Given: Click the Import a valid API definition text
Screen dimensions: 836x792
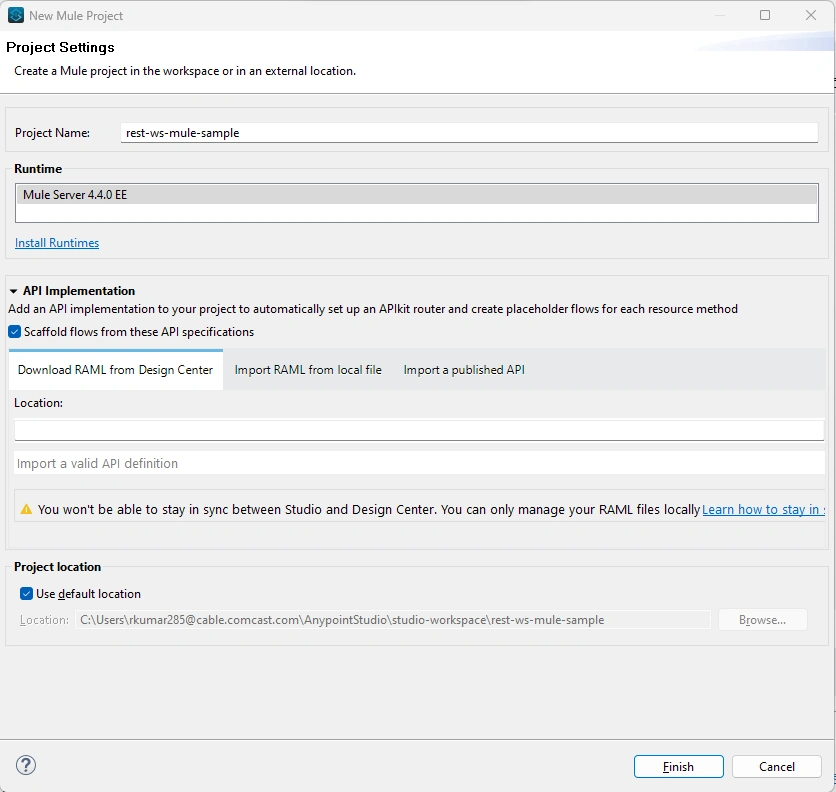Looking at the screenshot, I should tap(98, 463).
